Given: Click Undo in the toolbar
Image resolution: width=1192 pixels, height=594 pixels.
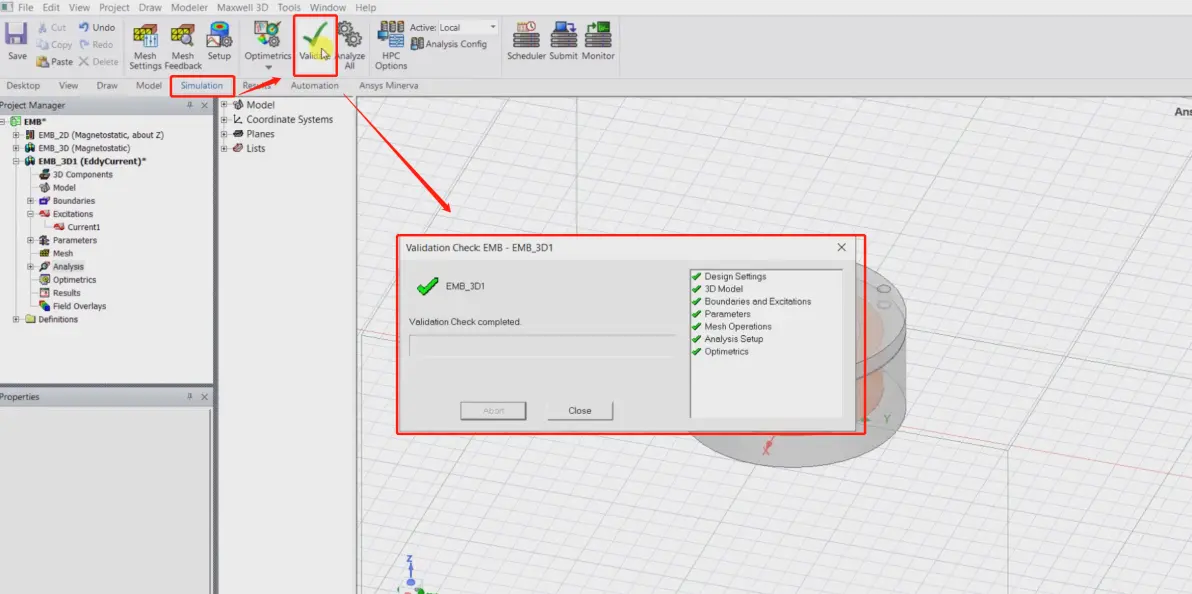Looking at the screenshot, I should (x=97, y=27).
